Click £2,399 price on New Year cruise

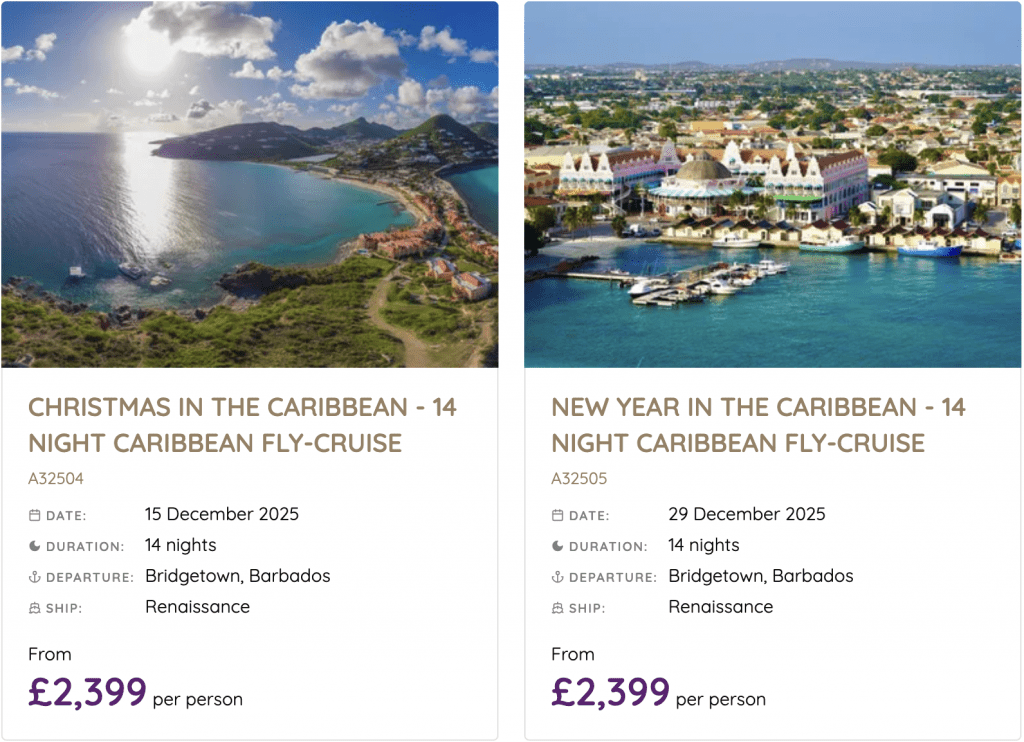tap(610, 691)
